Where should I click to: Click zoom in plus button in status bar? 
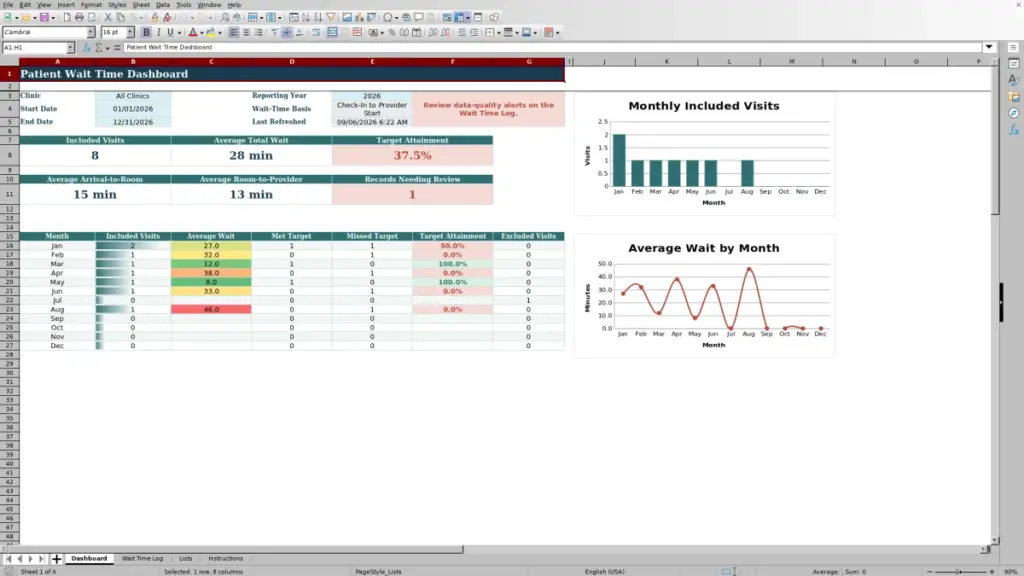coord(991,571)
